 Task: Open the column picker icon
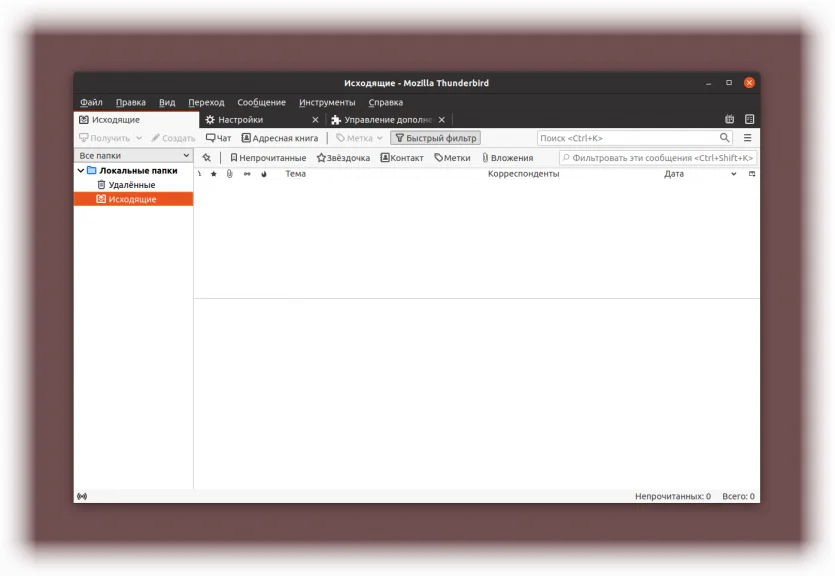751,174
